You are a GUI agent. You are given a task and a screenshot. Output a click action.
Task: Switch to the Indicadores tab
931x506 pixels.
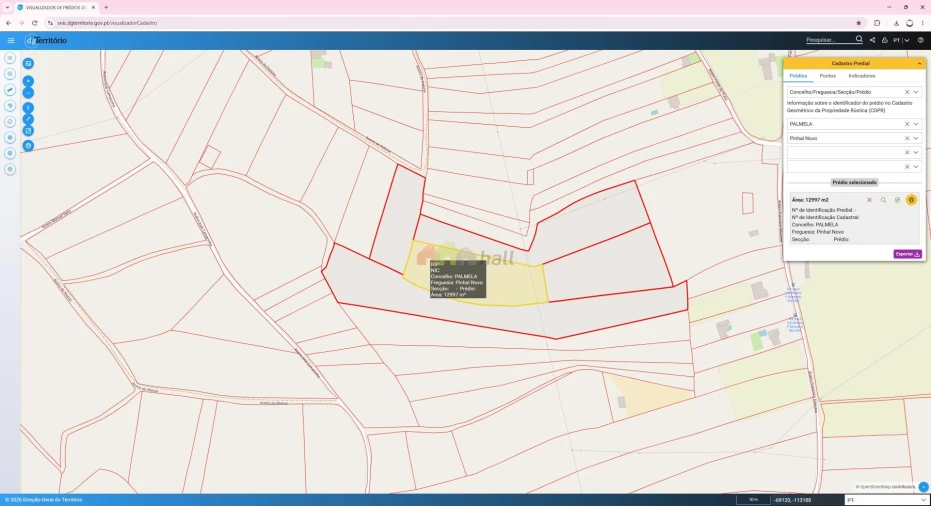click(x=862, y=76)
